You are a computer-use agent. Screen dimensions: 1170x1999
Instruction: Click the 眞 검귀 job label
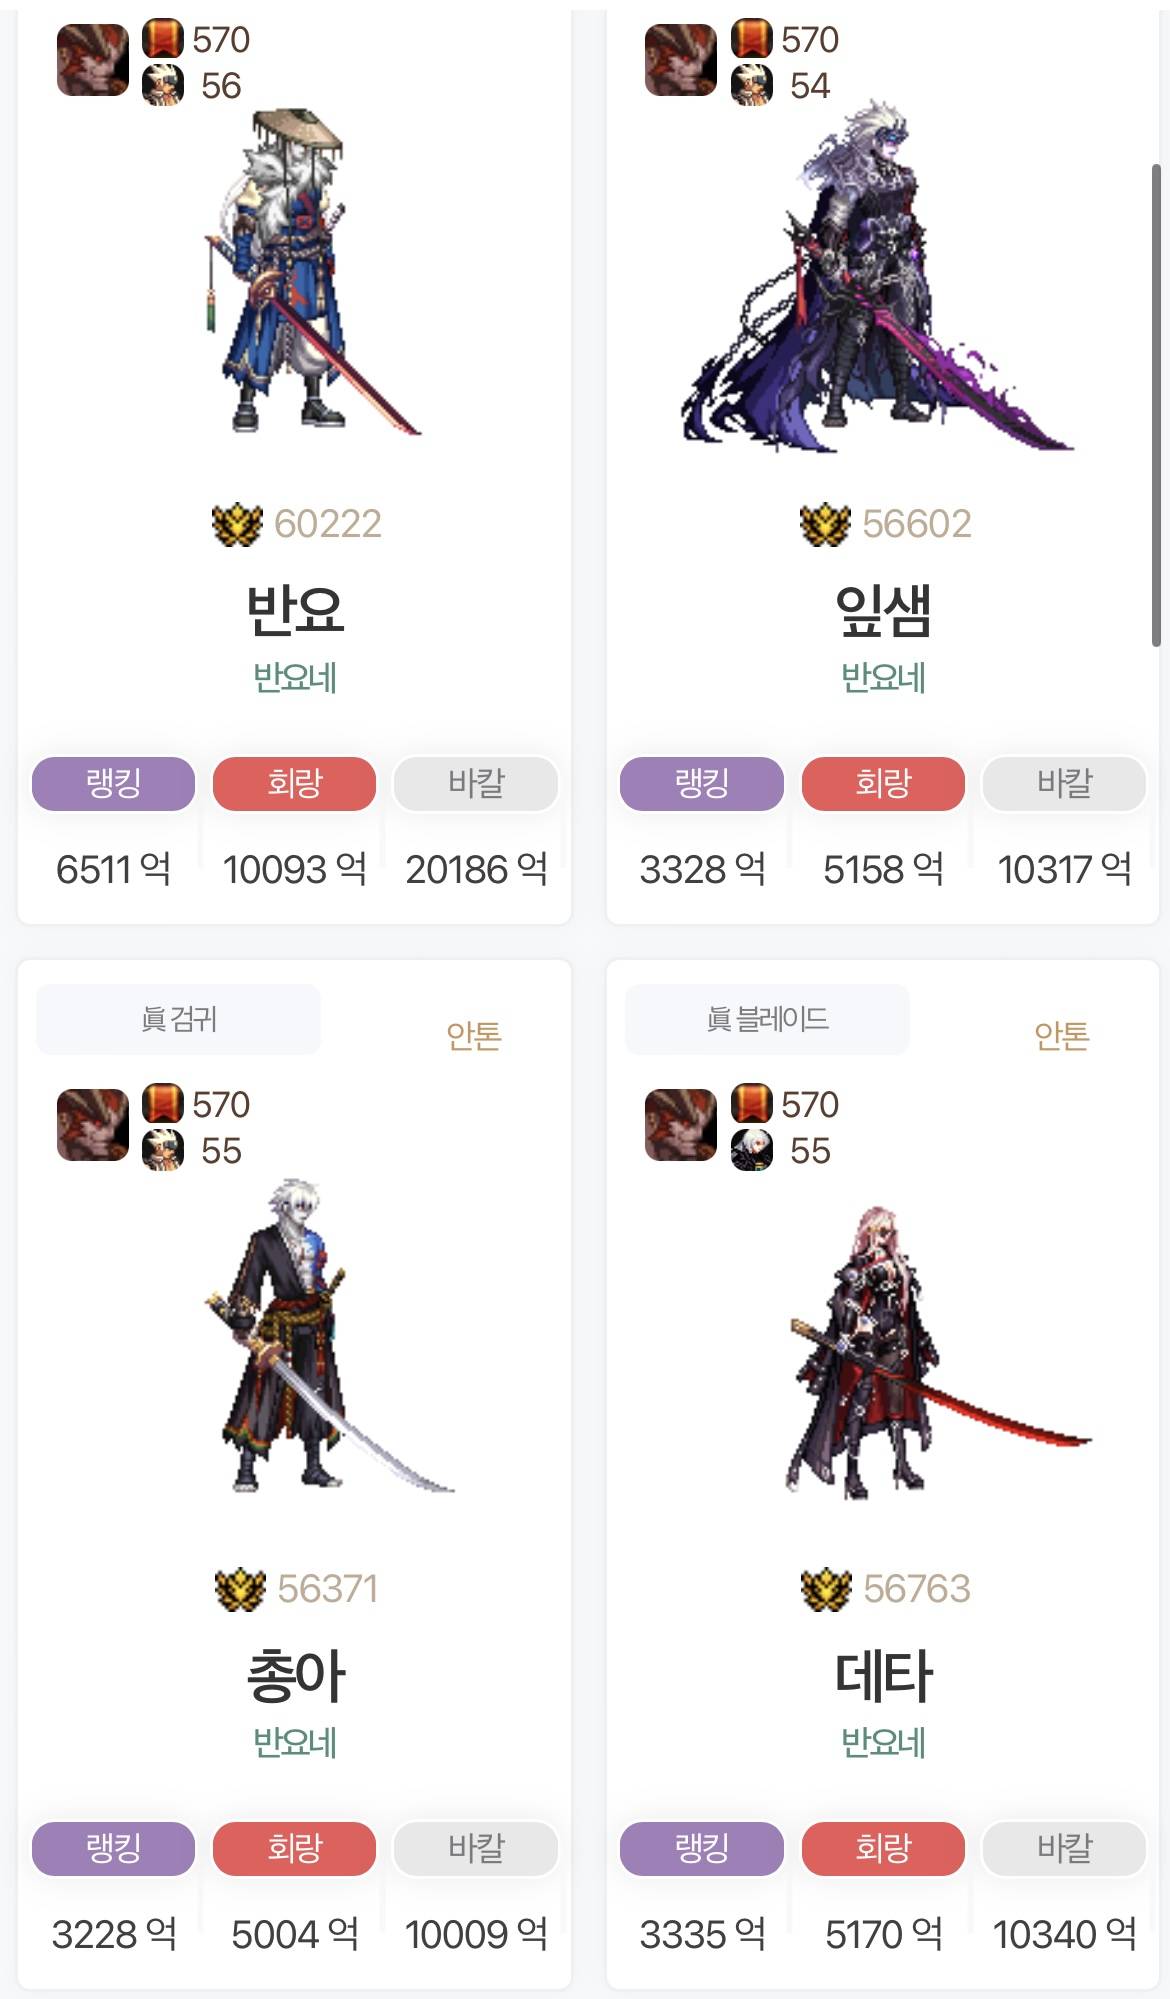coord(179,1019)
